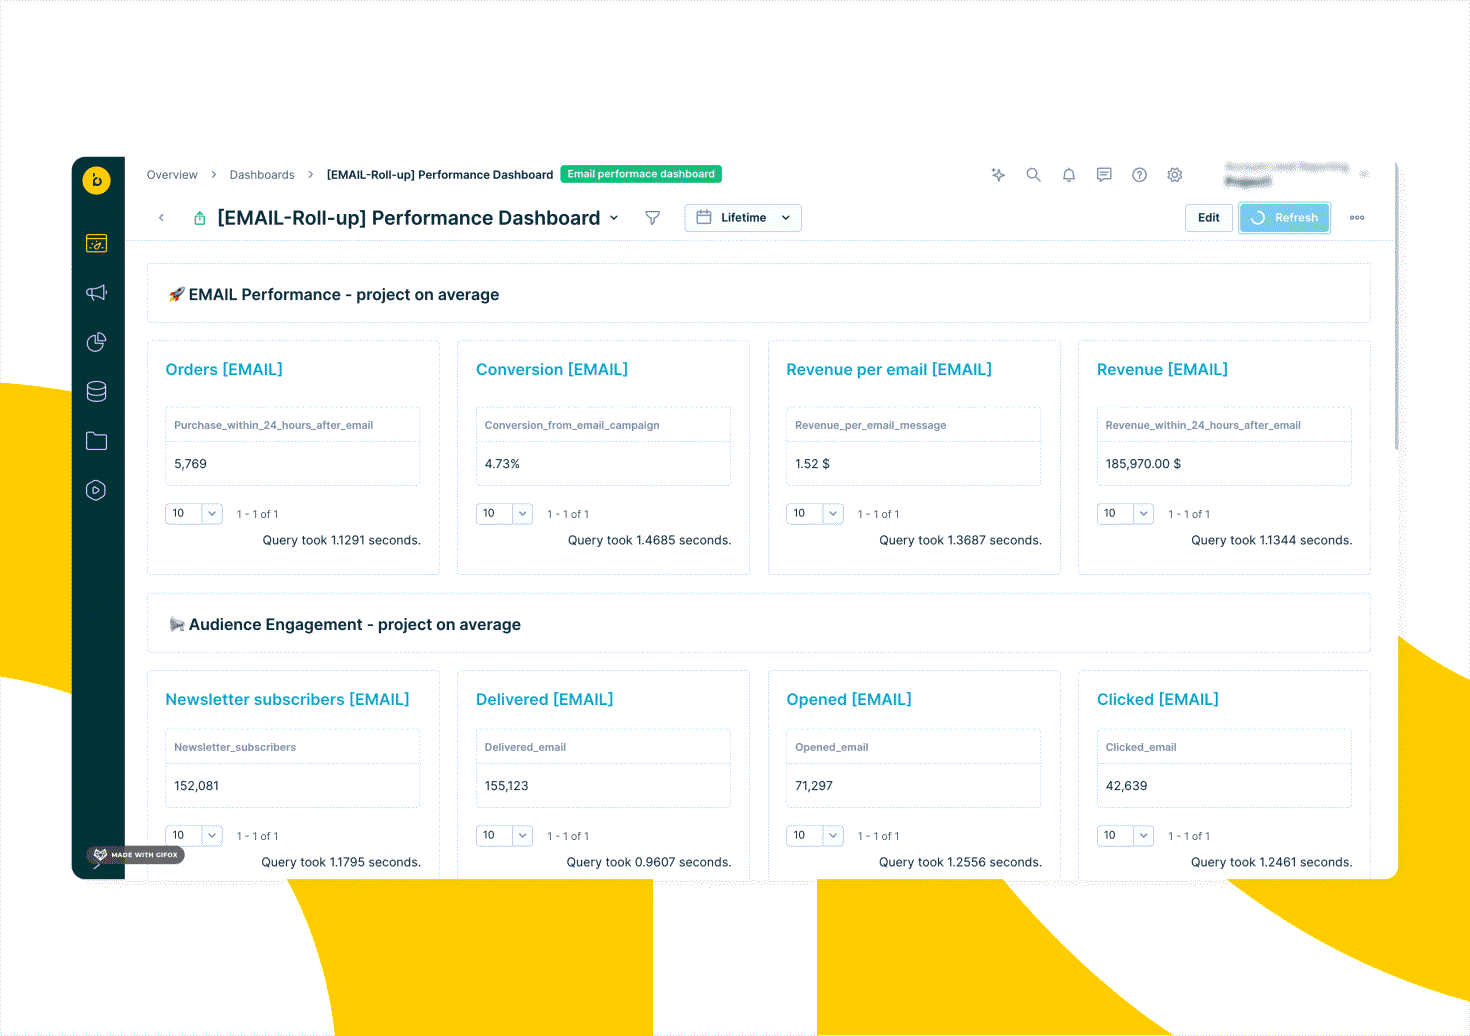Open the Conversion [EMAIL] report link
The width and height of the screenshot is (1470, 1036).
(x=552, y=370)
